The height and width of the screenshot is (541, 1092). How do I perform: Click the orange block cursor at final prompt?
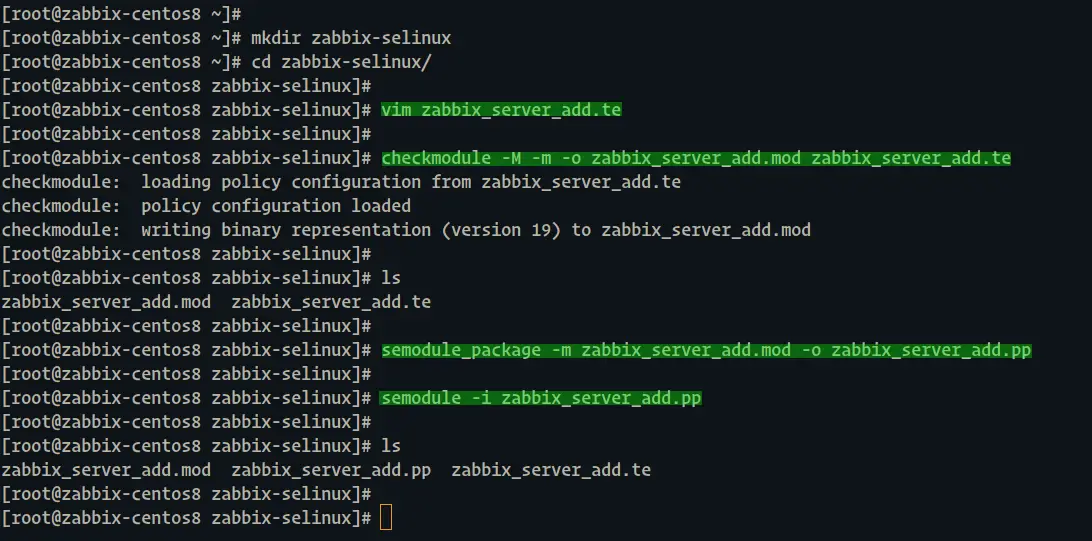[386, 518]
